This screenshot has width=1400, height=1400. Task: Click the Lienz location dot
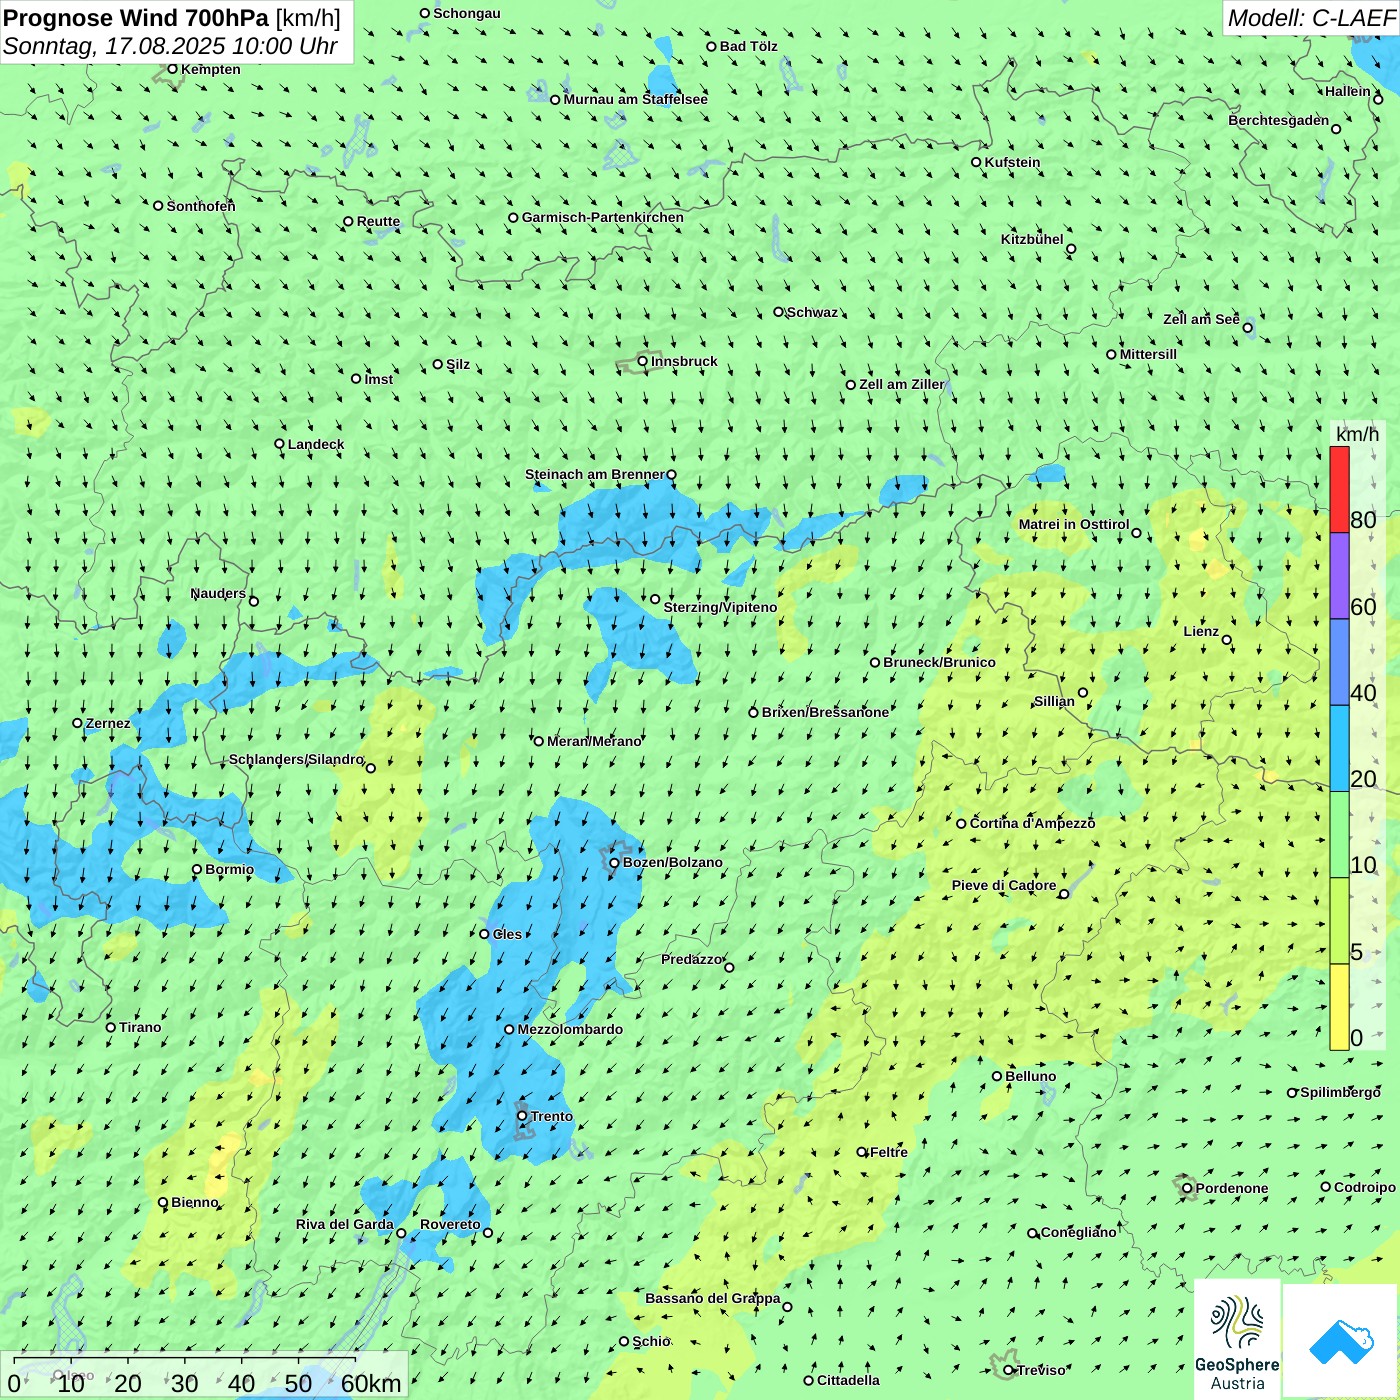1227,640
